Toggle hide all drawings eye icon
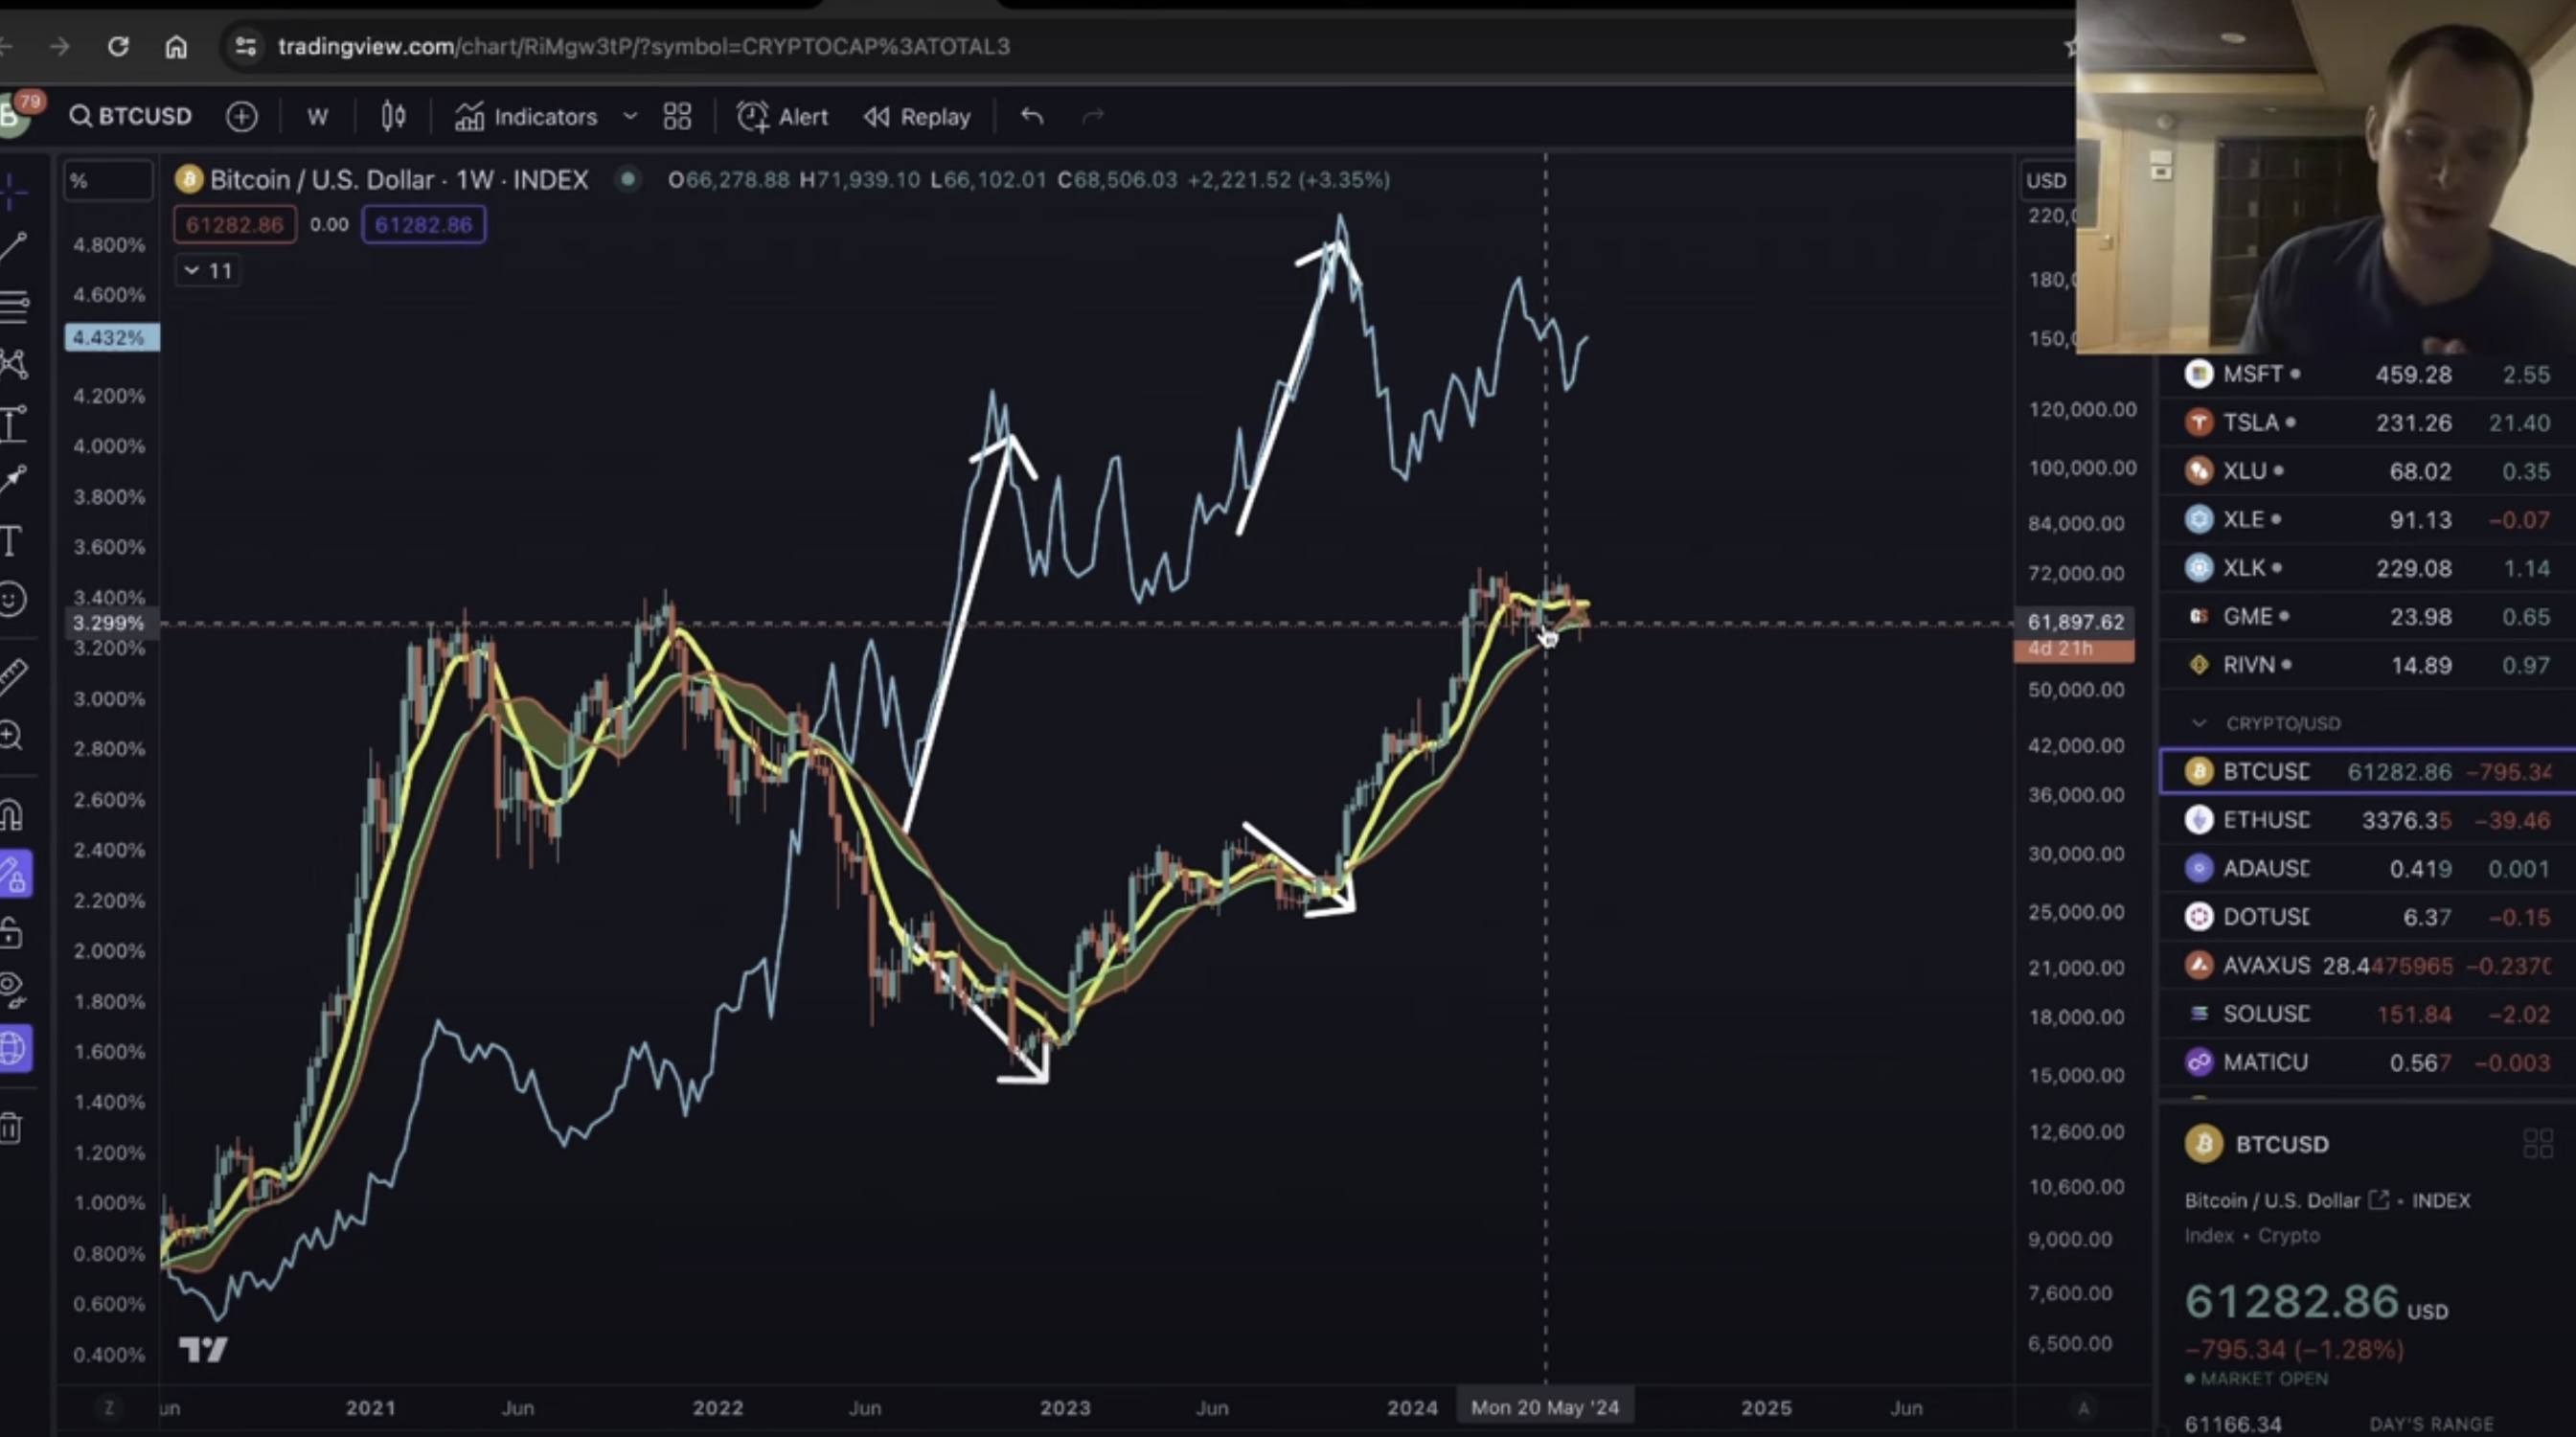This screenshot has height=1437, width=2576. pos(12,991)
